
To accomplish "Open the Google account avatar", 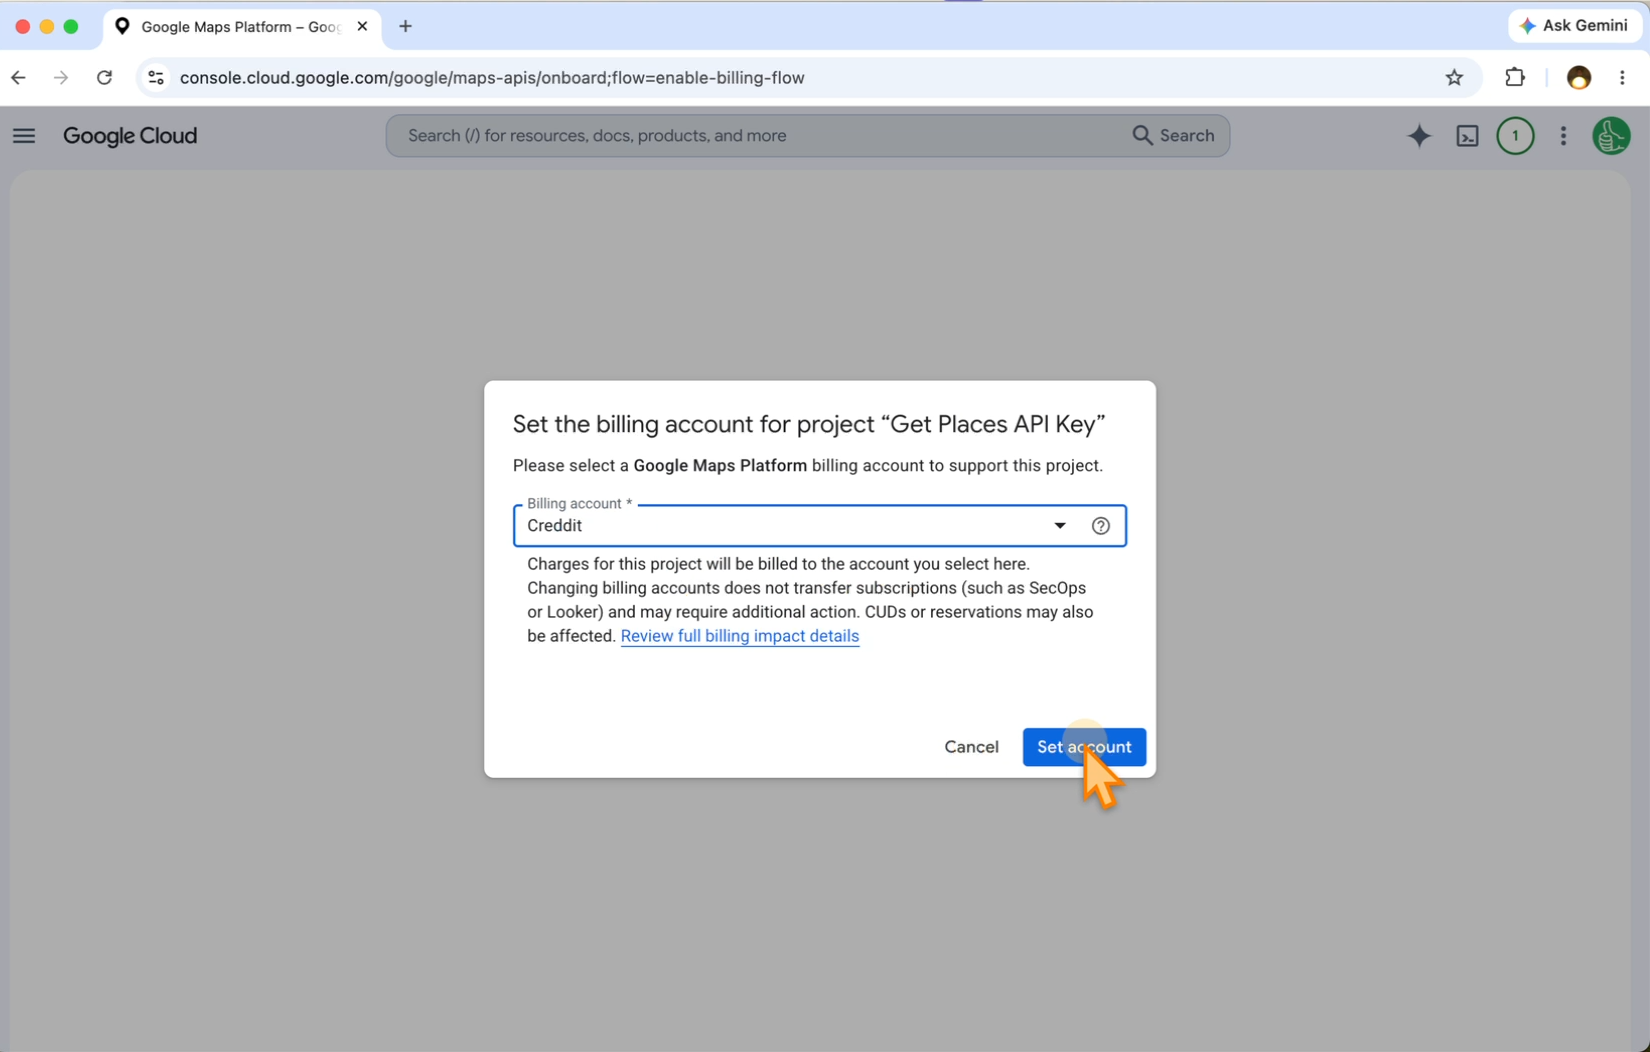I will tap(1610, 136).
